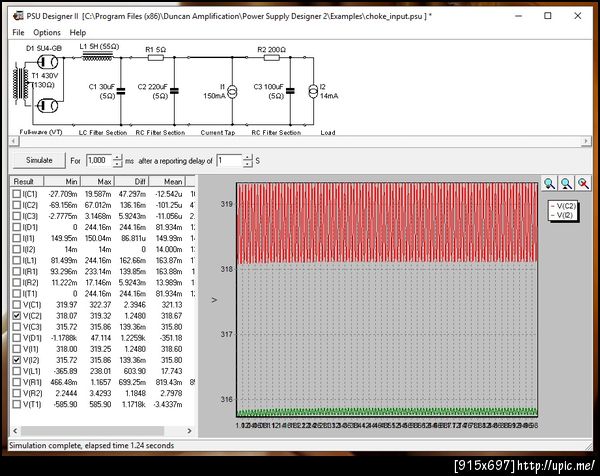Click the results table horizontal scrollbar thumb
Viewport: 600px width, 476px height.
coord(92,431)
